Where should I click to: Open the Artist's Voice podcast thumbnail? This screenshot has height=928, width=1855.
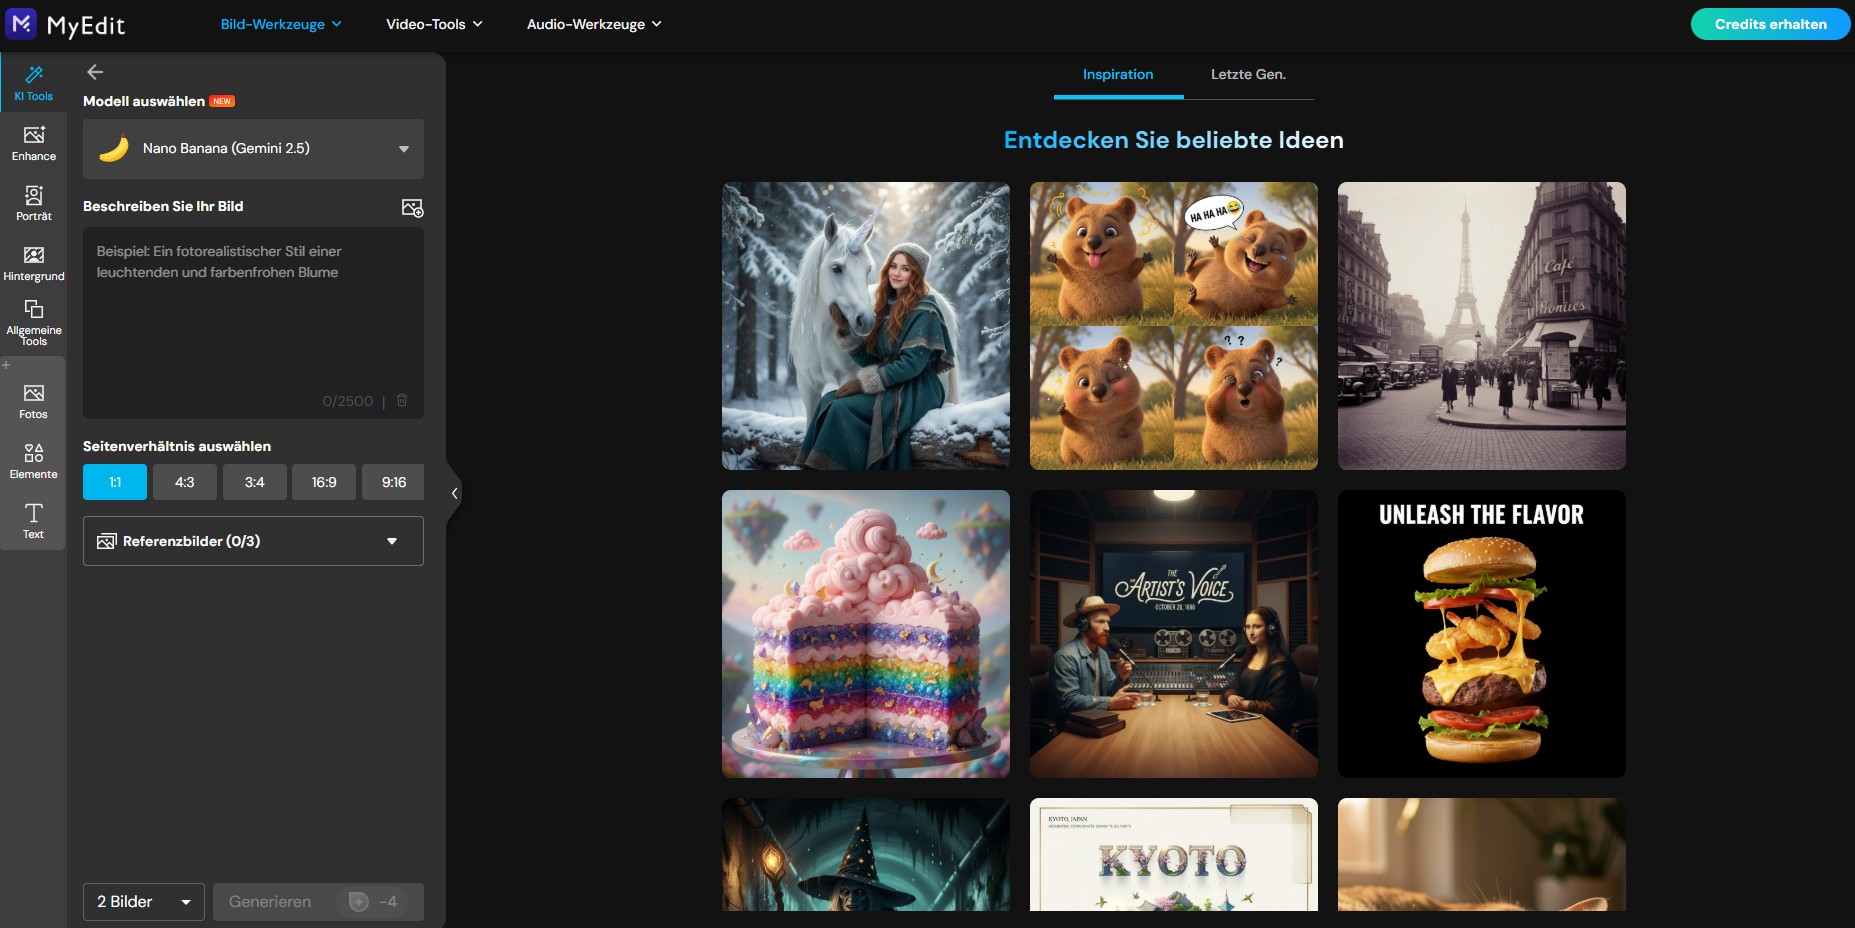(x=1174, y=634)
